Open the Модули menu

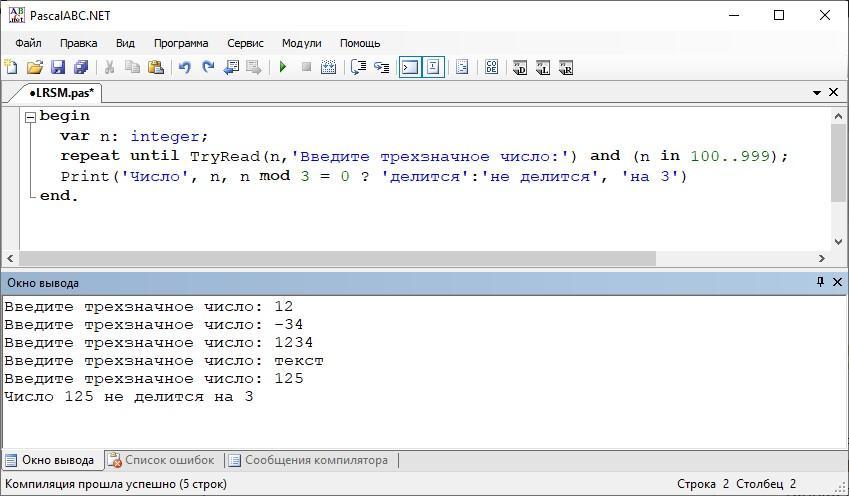[x=302, y=43]
